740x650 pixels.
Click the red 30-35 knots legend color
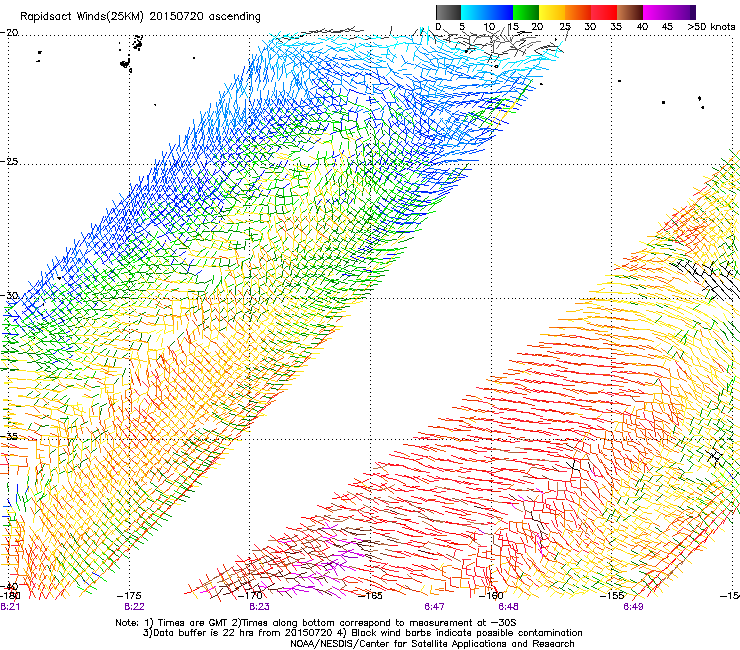pos(604,12)
